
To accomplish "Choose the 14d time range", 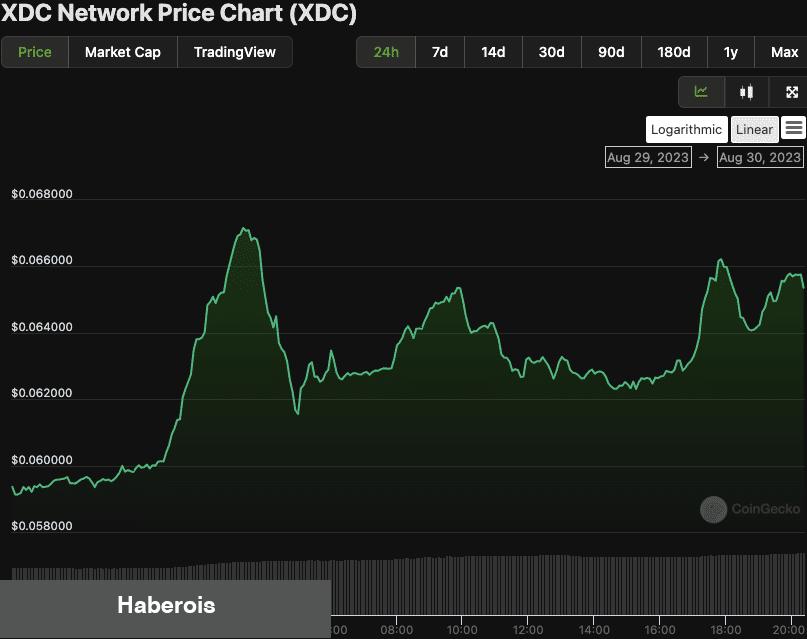I will (493, 52).
